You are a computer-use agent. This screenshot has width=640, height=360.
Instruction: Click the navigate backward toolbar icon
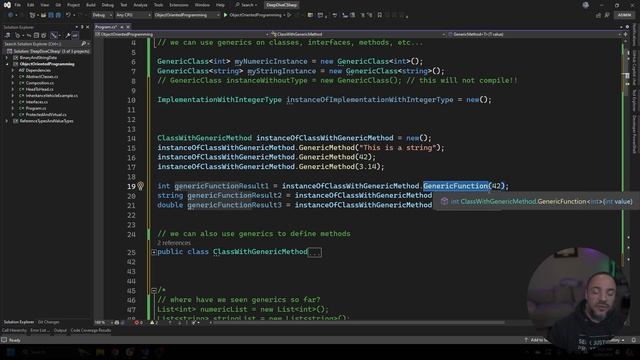click(x=10, y=15)
